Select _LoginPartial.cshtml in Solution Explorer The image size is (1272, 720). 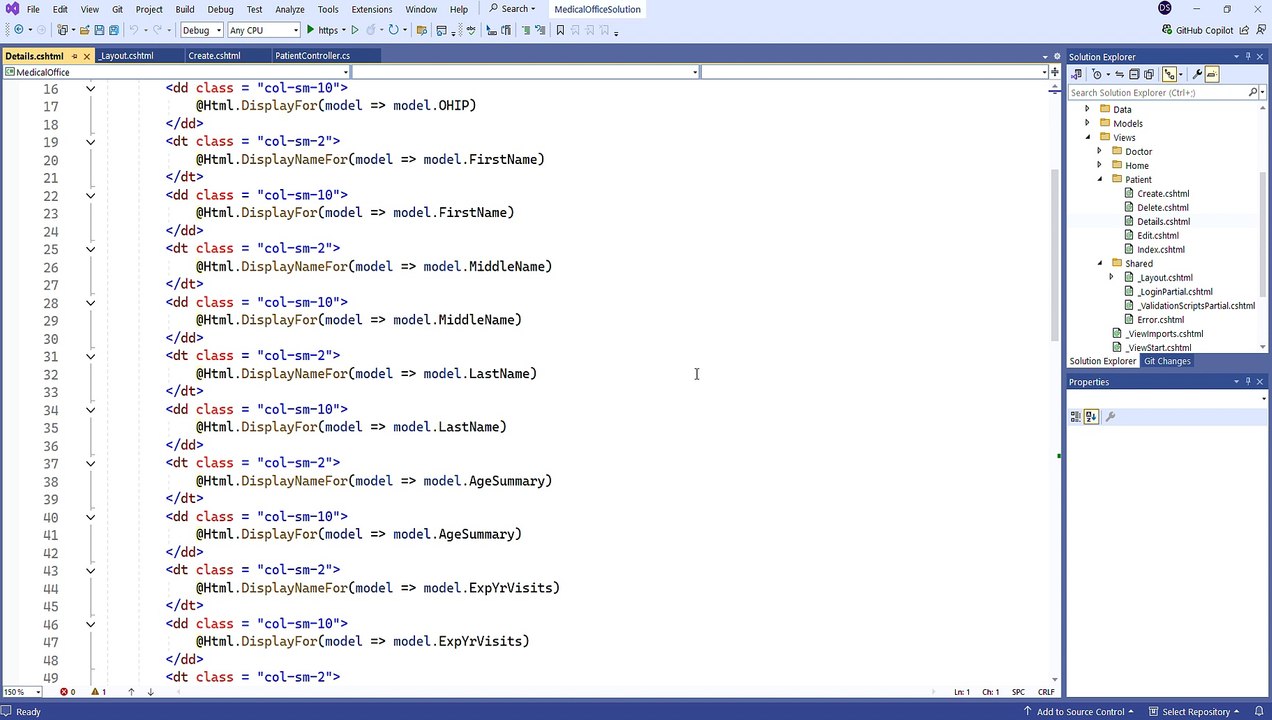click(x=1174, y=291)
